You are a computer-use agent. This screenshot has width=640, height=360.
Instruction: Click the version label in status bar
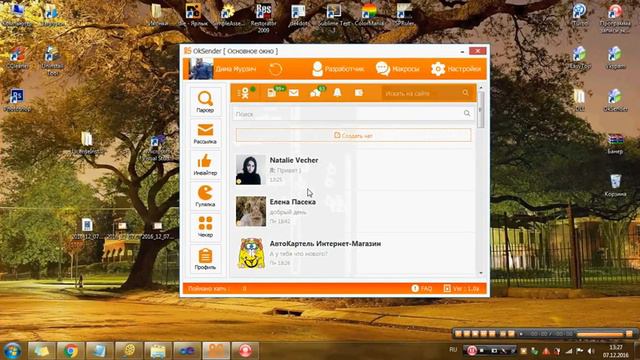pos(461,289)
